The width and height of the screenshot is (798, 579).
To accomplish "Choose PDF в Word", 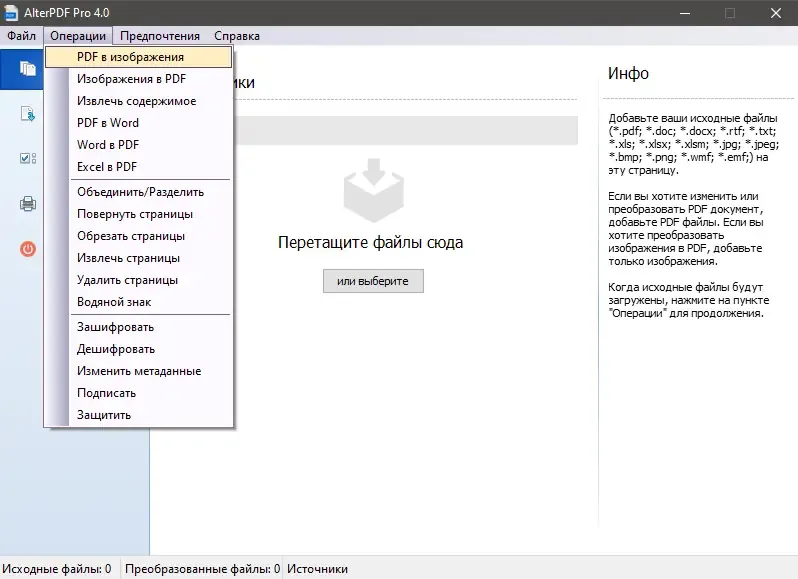I will [138, 123].
